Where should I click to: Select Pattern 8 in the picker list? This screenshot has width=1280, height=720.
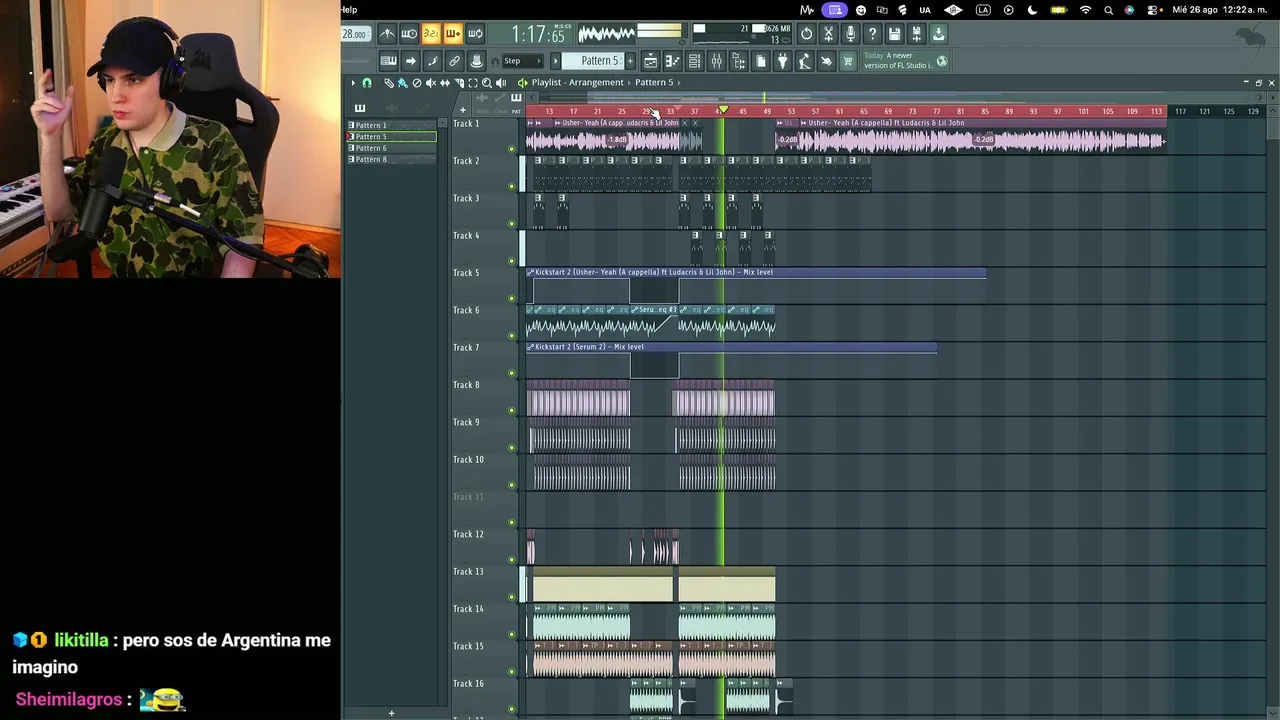(392, 160)
